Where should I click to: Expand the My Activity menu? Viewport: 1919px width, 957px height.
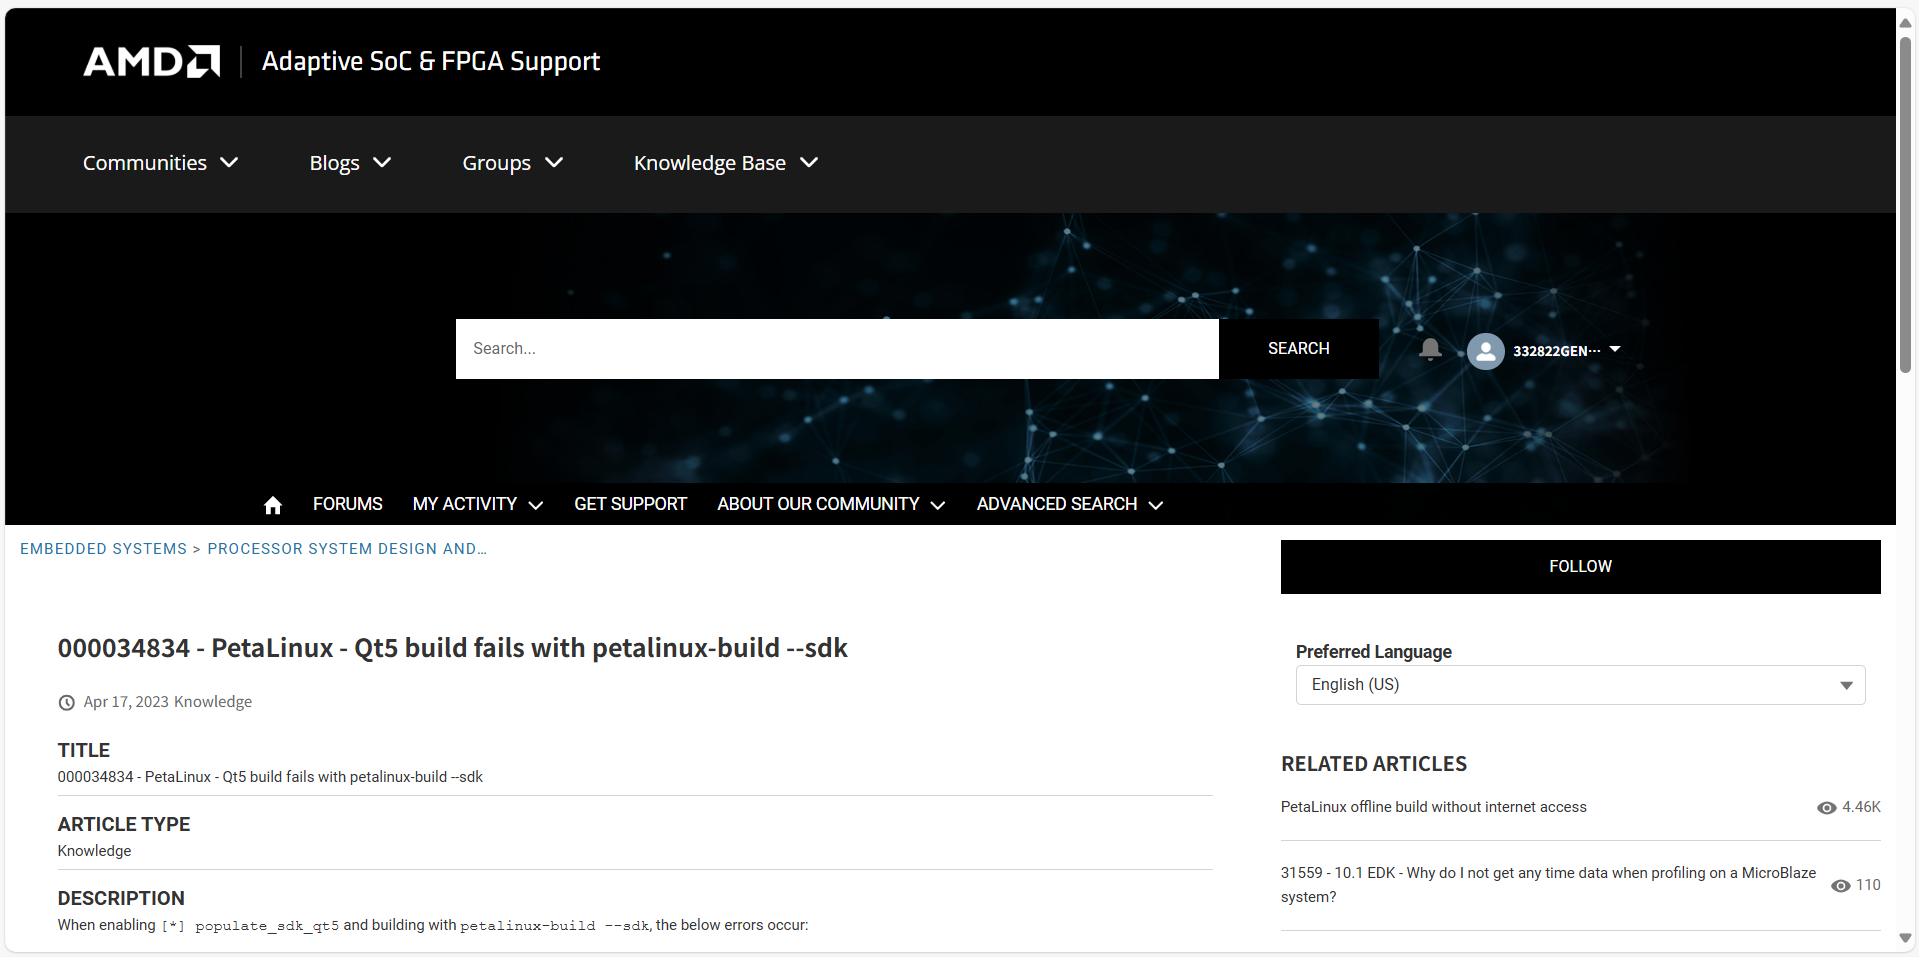(x=478, y=504)
